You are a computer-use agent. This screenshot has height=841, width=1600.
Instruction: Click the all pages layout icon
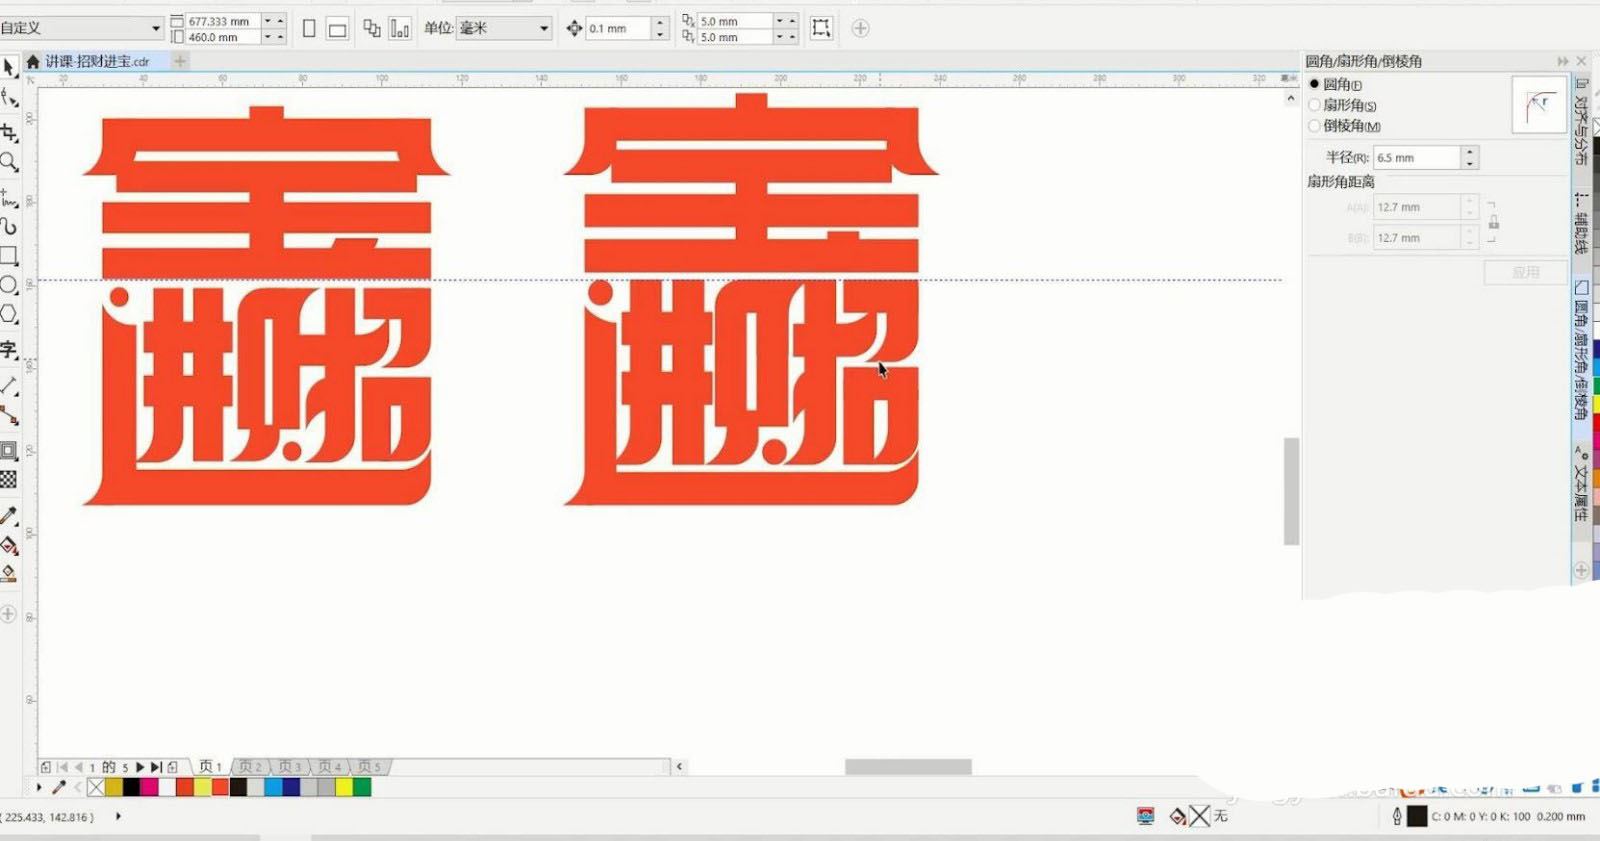coord(372,28)
